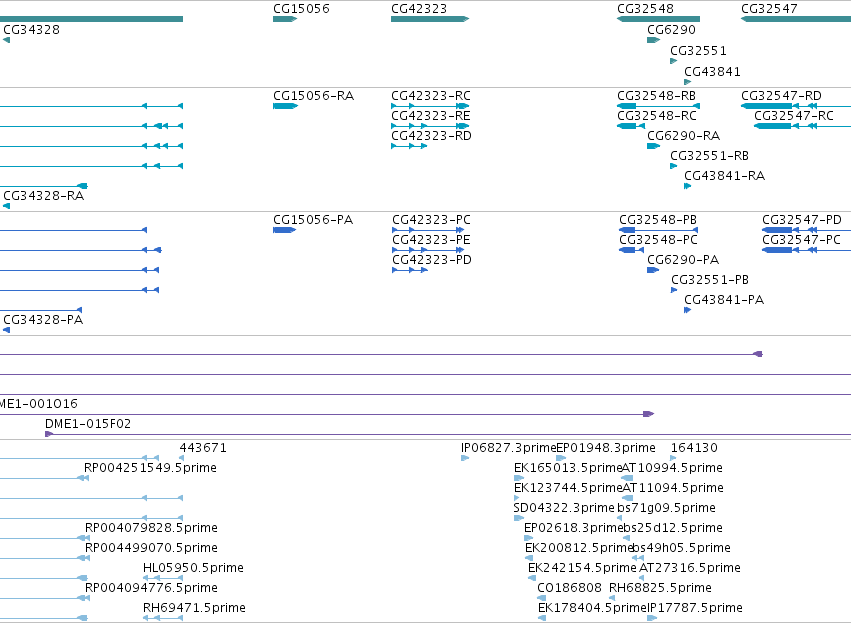The width and height of the screenshot is (851, 623).
Task: Select the CG43841-PA protein arrowhead
Action: tap(688, 310)
